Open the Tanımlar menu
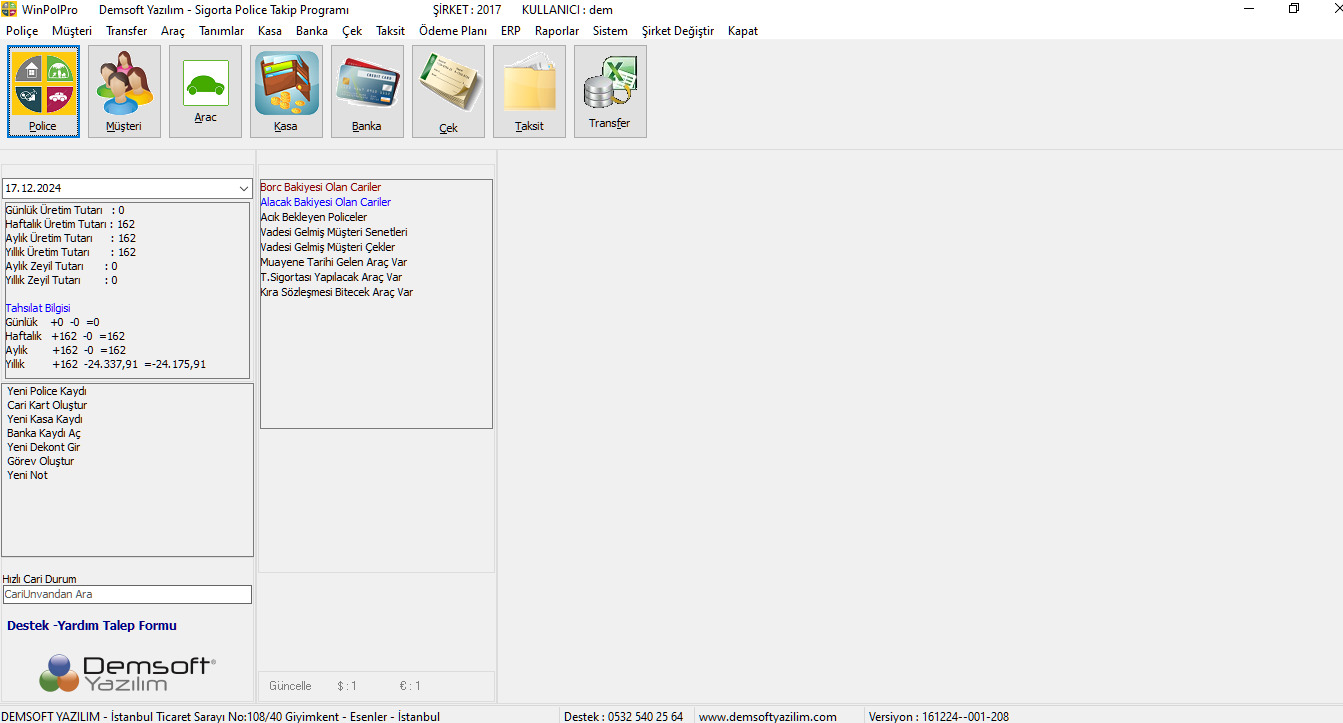This screenshot has height=723, width=1343. [221, 31]
